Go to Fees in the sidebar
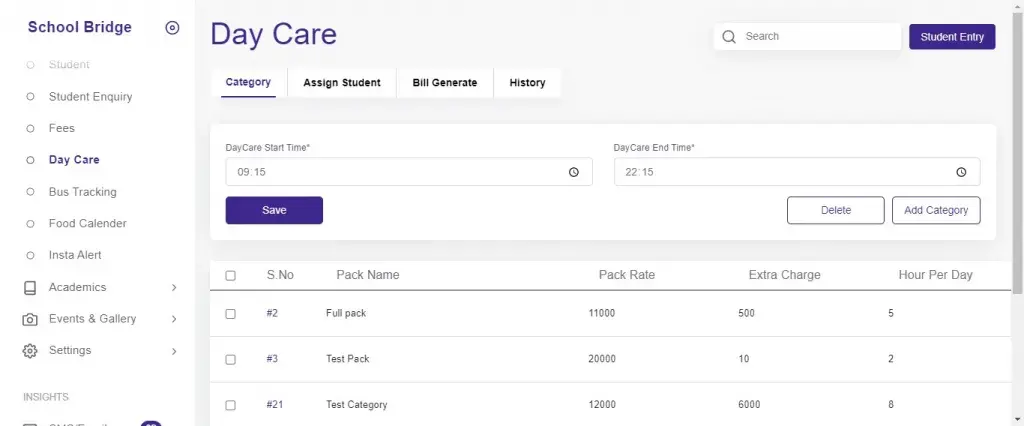Screen dimensions: 1024x426 pyautogui.click(x=62, y=128)
